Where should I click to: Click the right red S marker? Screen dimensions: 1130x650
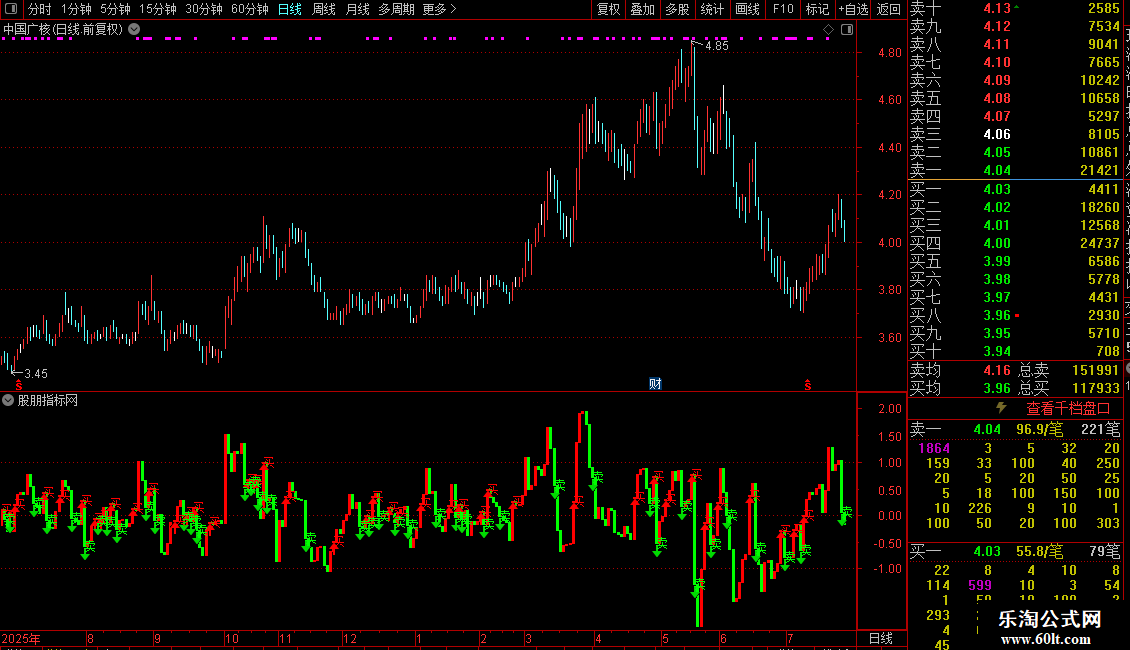pos(808,386)
